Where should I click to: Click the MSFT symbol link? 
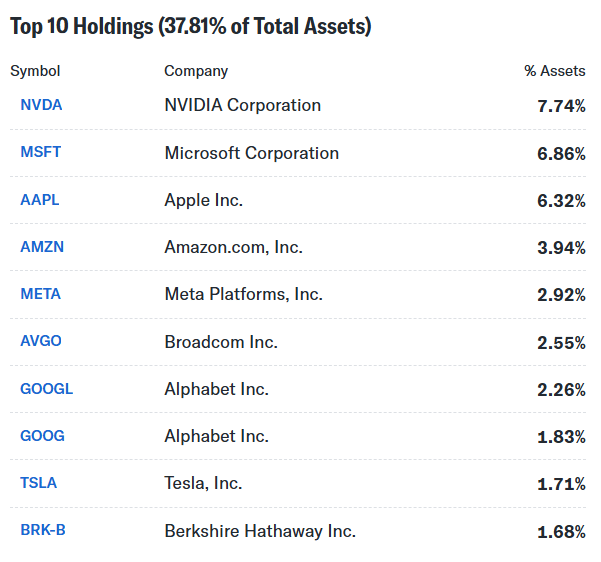click(x=41, y=153)
